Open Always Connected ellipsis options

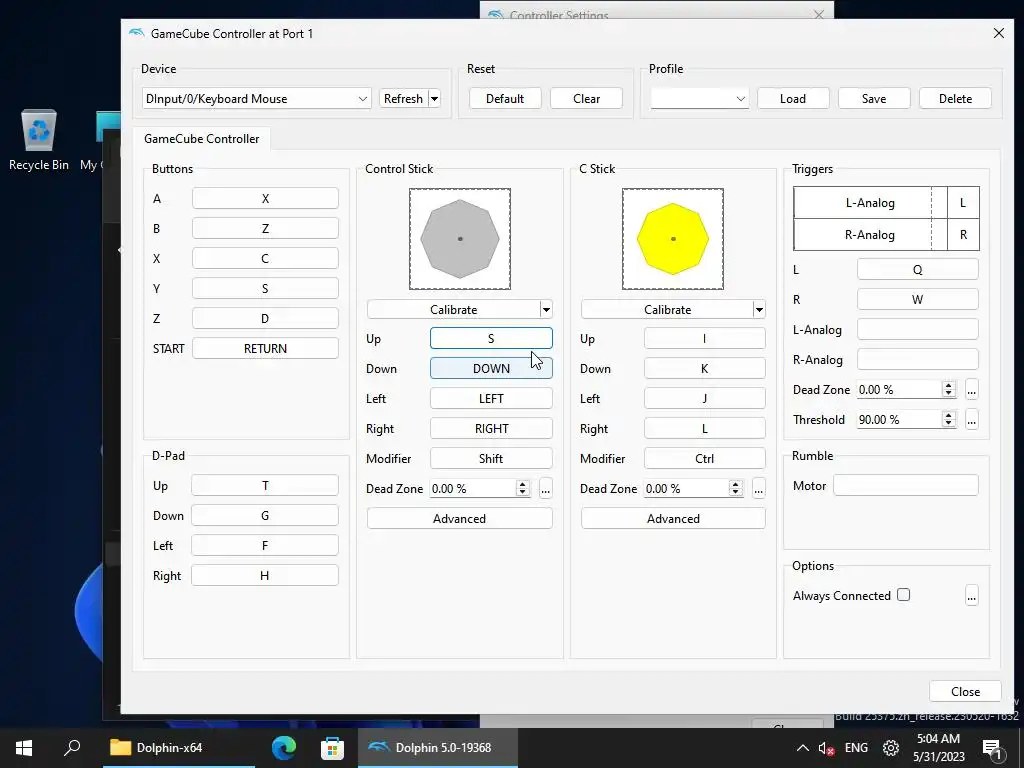tap(972, 596)
